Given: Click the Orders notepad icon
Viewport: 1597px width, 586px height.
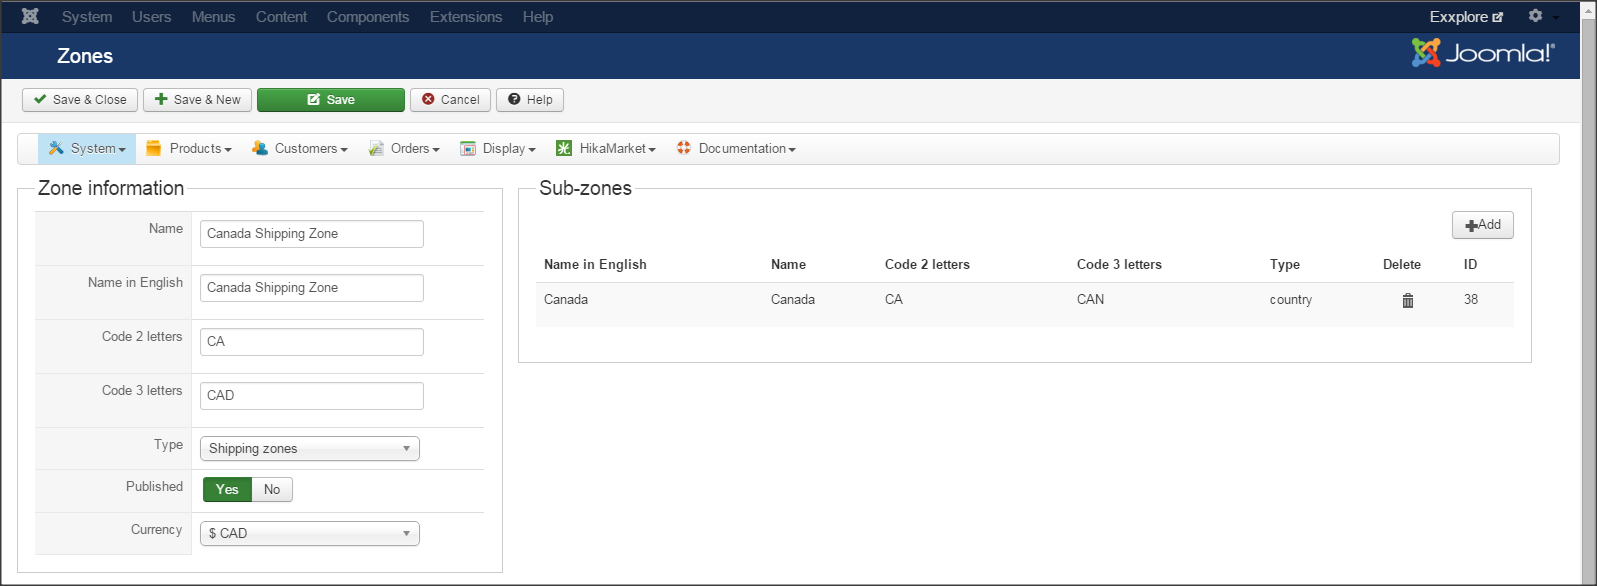Looking at the screenshot, I should click(x=376, y=148).
